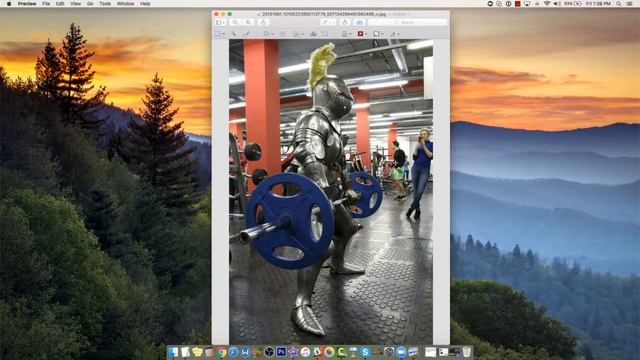
Task: Click the knight gym photo in Preview
Action: click(x=331, y=192)
